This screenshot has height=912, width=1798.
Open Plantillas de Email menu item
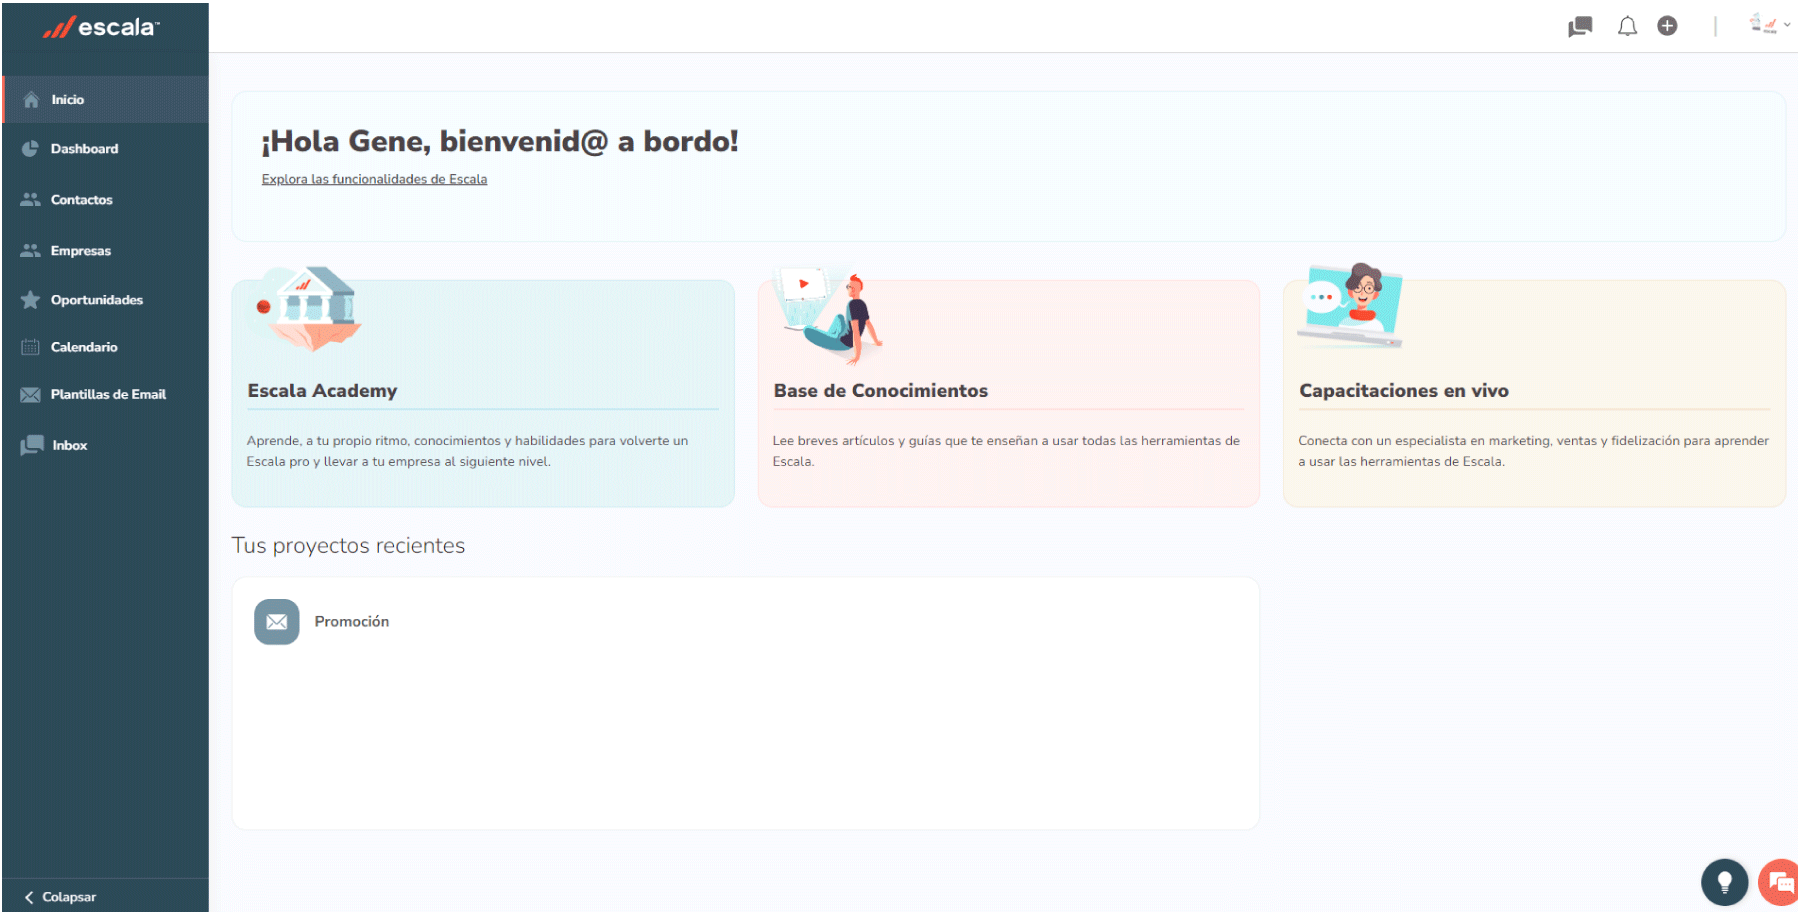pos(105,394)
